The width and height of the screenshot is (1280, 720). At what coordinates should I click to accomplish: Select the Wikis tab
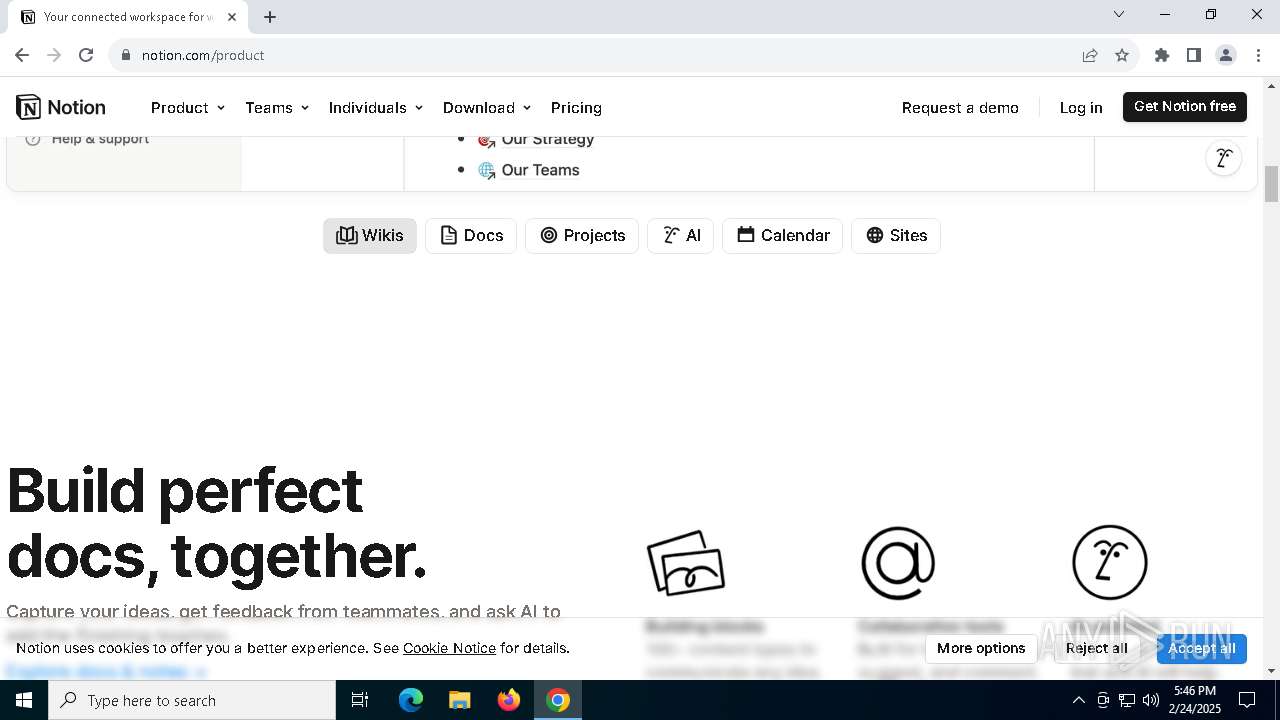pos(370,235)
